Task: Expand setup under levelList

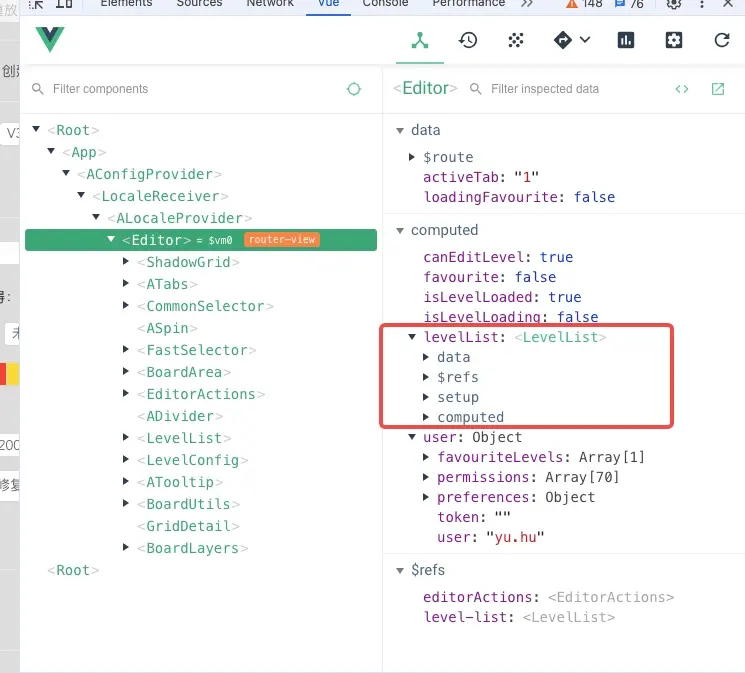Action: (426, 397)
